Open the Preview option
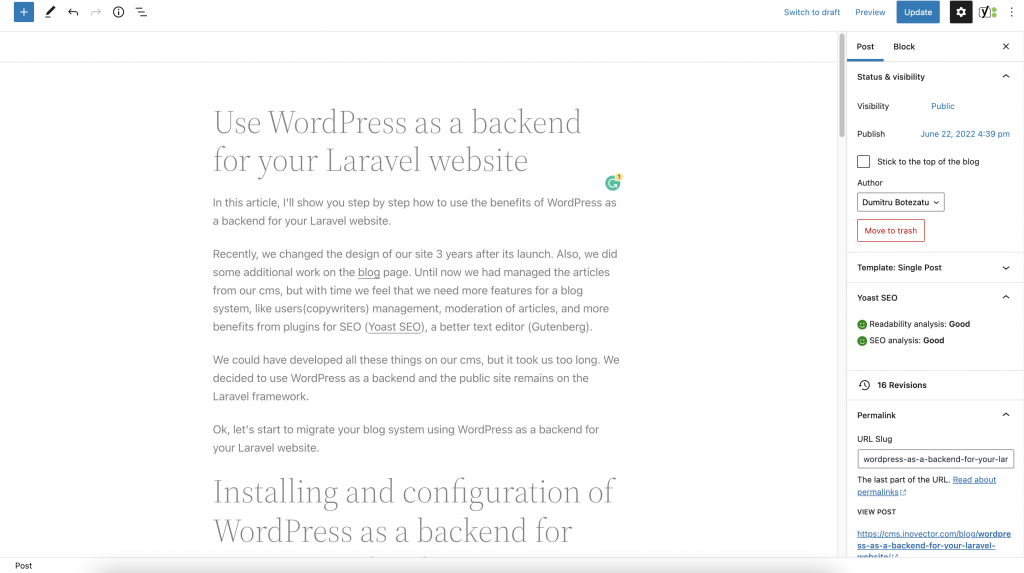The image size is (1024, 573). (x=870, y=12)
